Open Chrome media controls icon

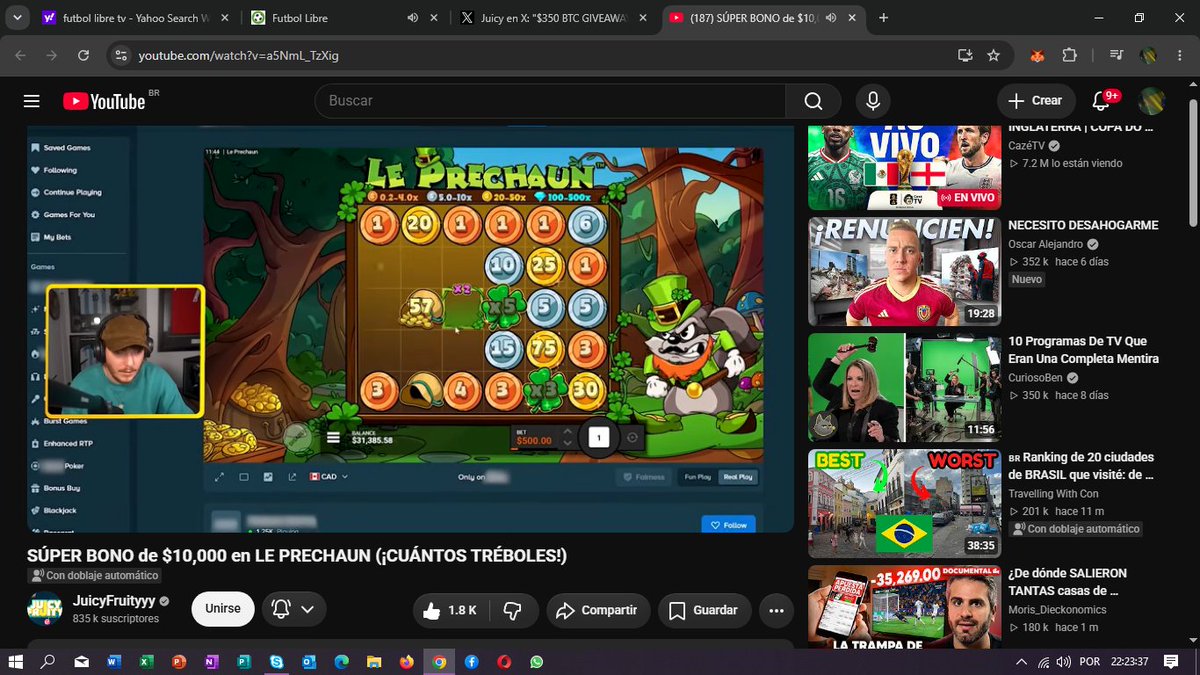pos(1117,55)
